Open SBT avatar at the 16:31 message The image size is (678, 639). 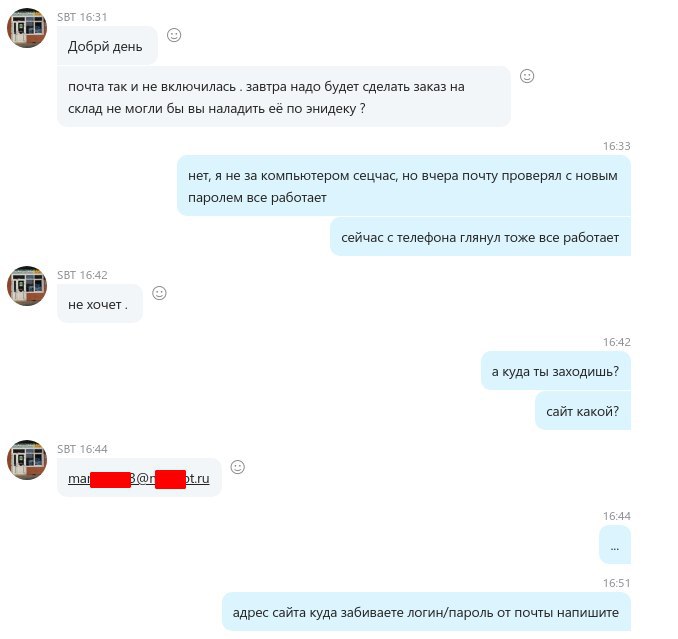coord(27,28)
